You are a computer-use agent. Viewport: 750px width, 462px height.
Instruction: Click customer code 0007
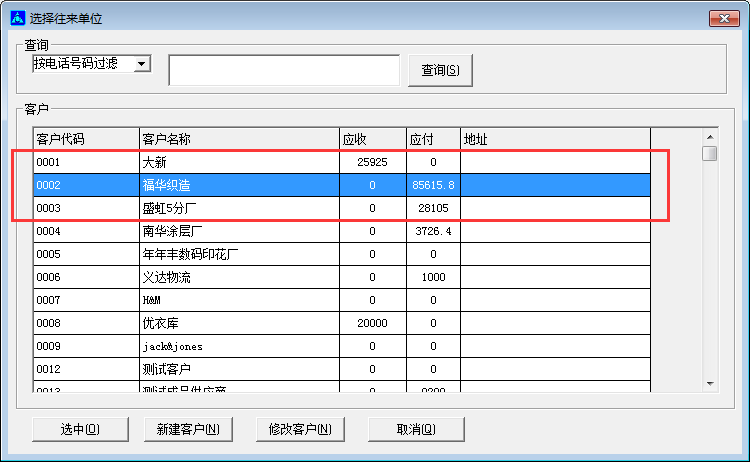click(48, 300)
